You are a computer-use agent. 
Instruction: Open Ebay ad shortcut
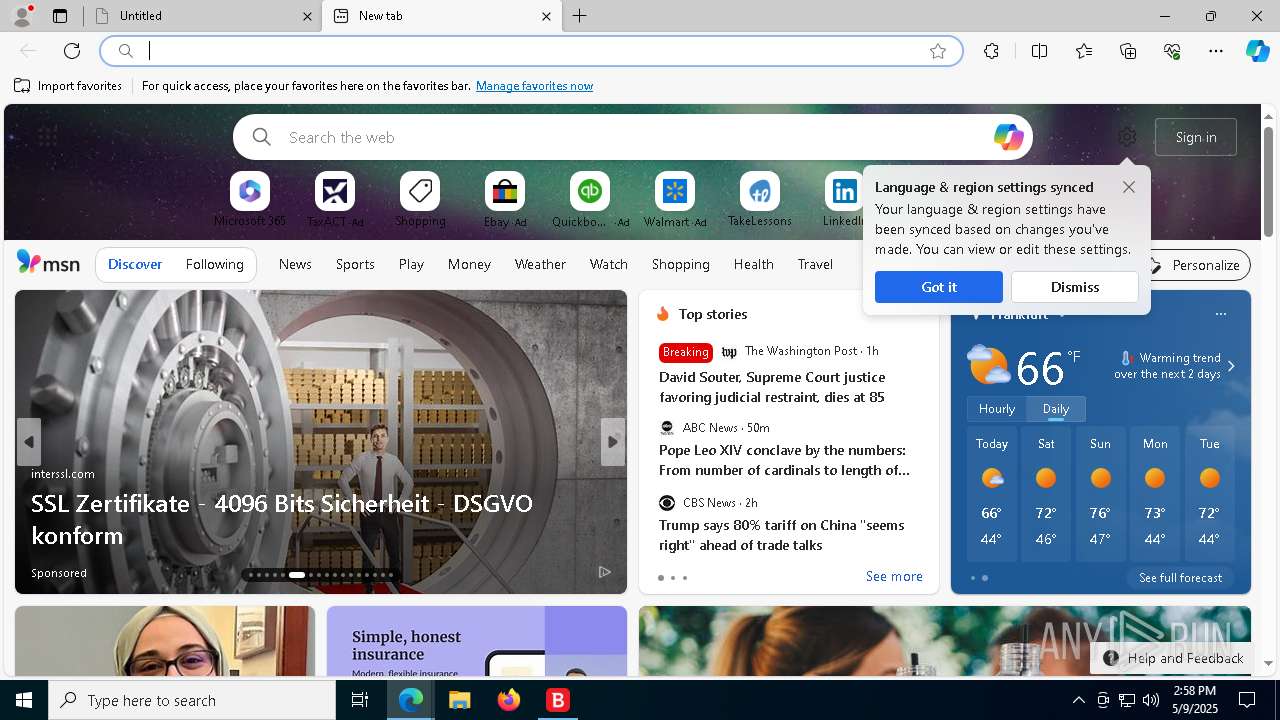click(505, 200)
